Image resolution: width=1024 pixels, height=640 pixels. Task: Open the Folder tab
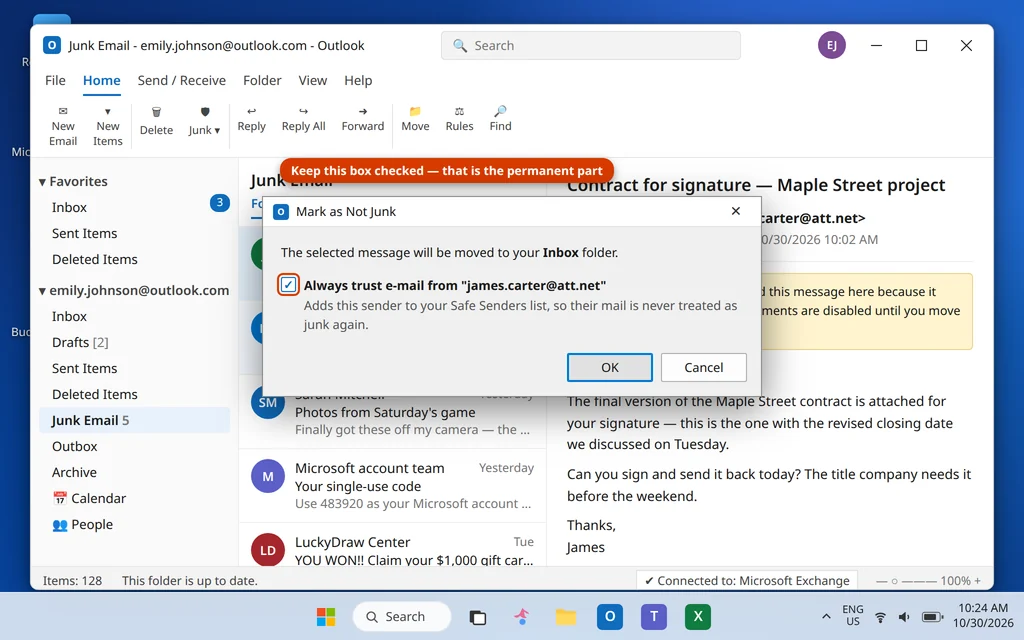click(262, 80)
